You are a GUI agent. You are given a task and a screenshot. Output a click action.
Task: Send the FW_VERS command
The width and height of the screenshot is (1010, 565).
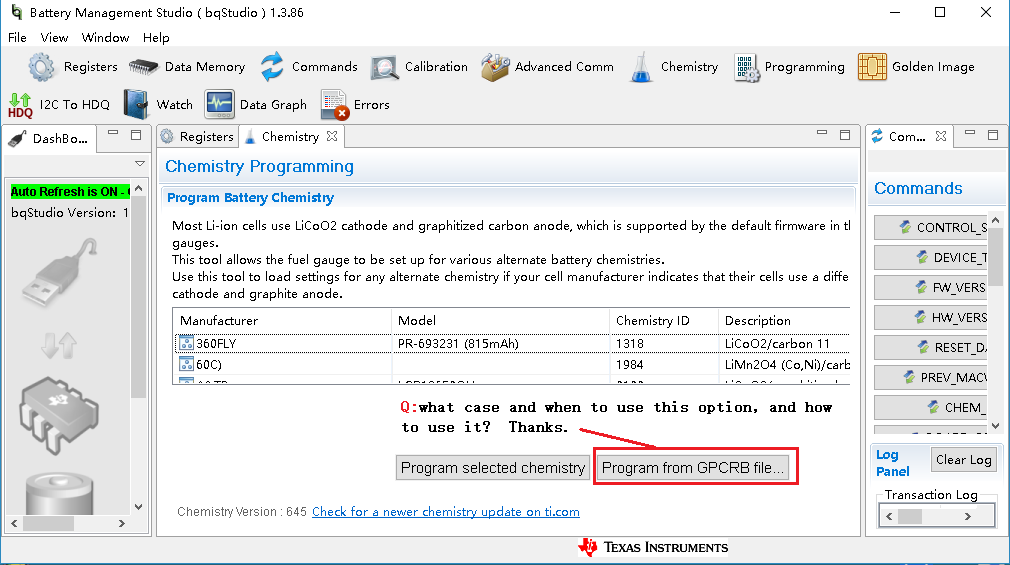931,287
